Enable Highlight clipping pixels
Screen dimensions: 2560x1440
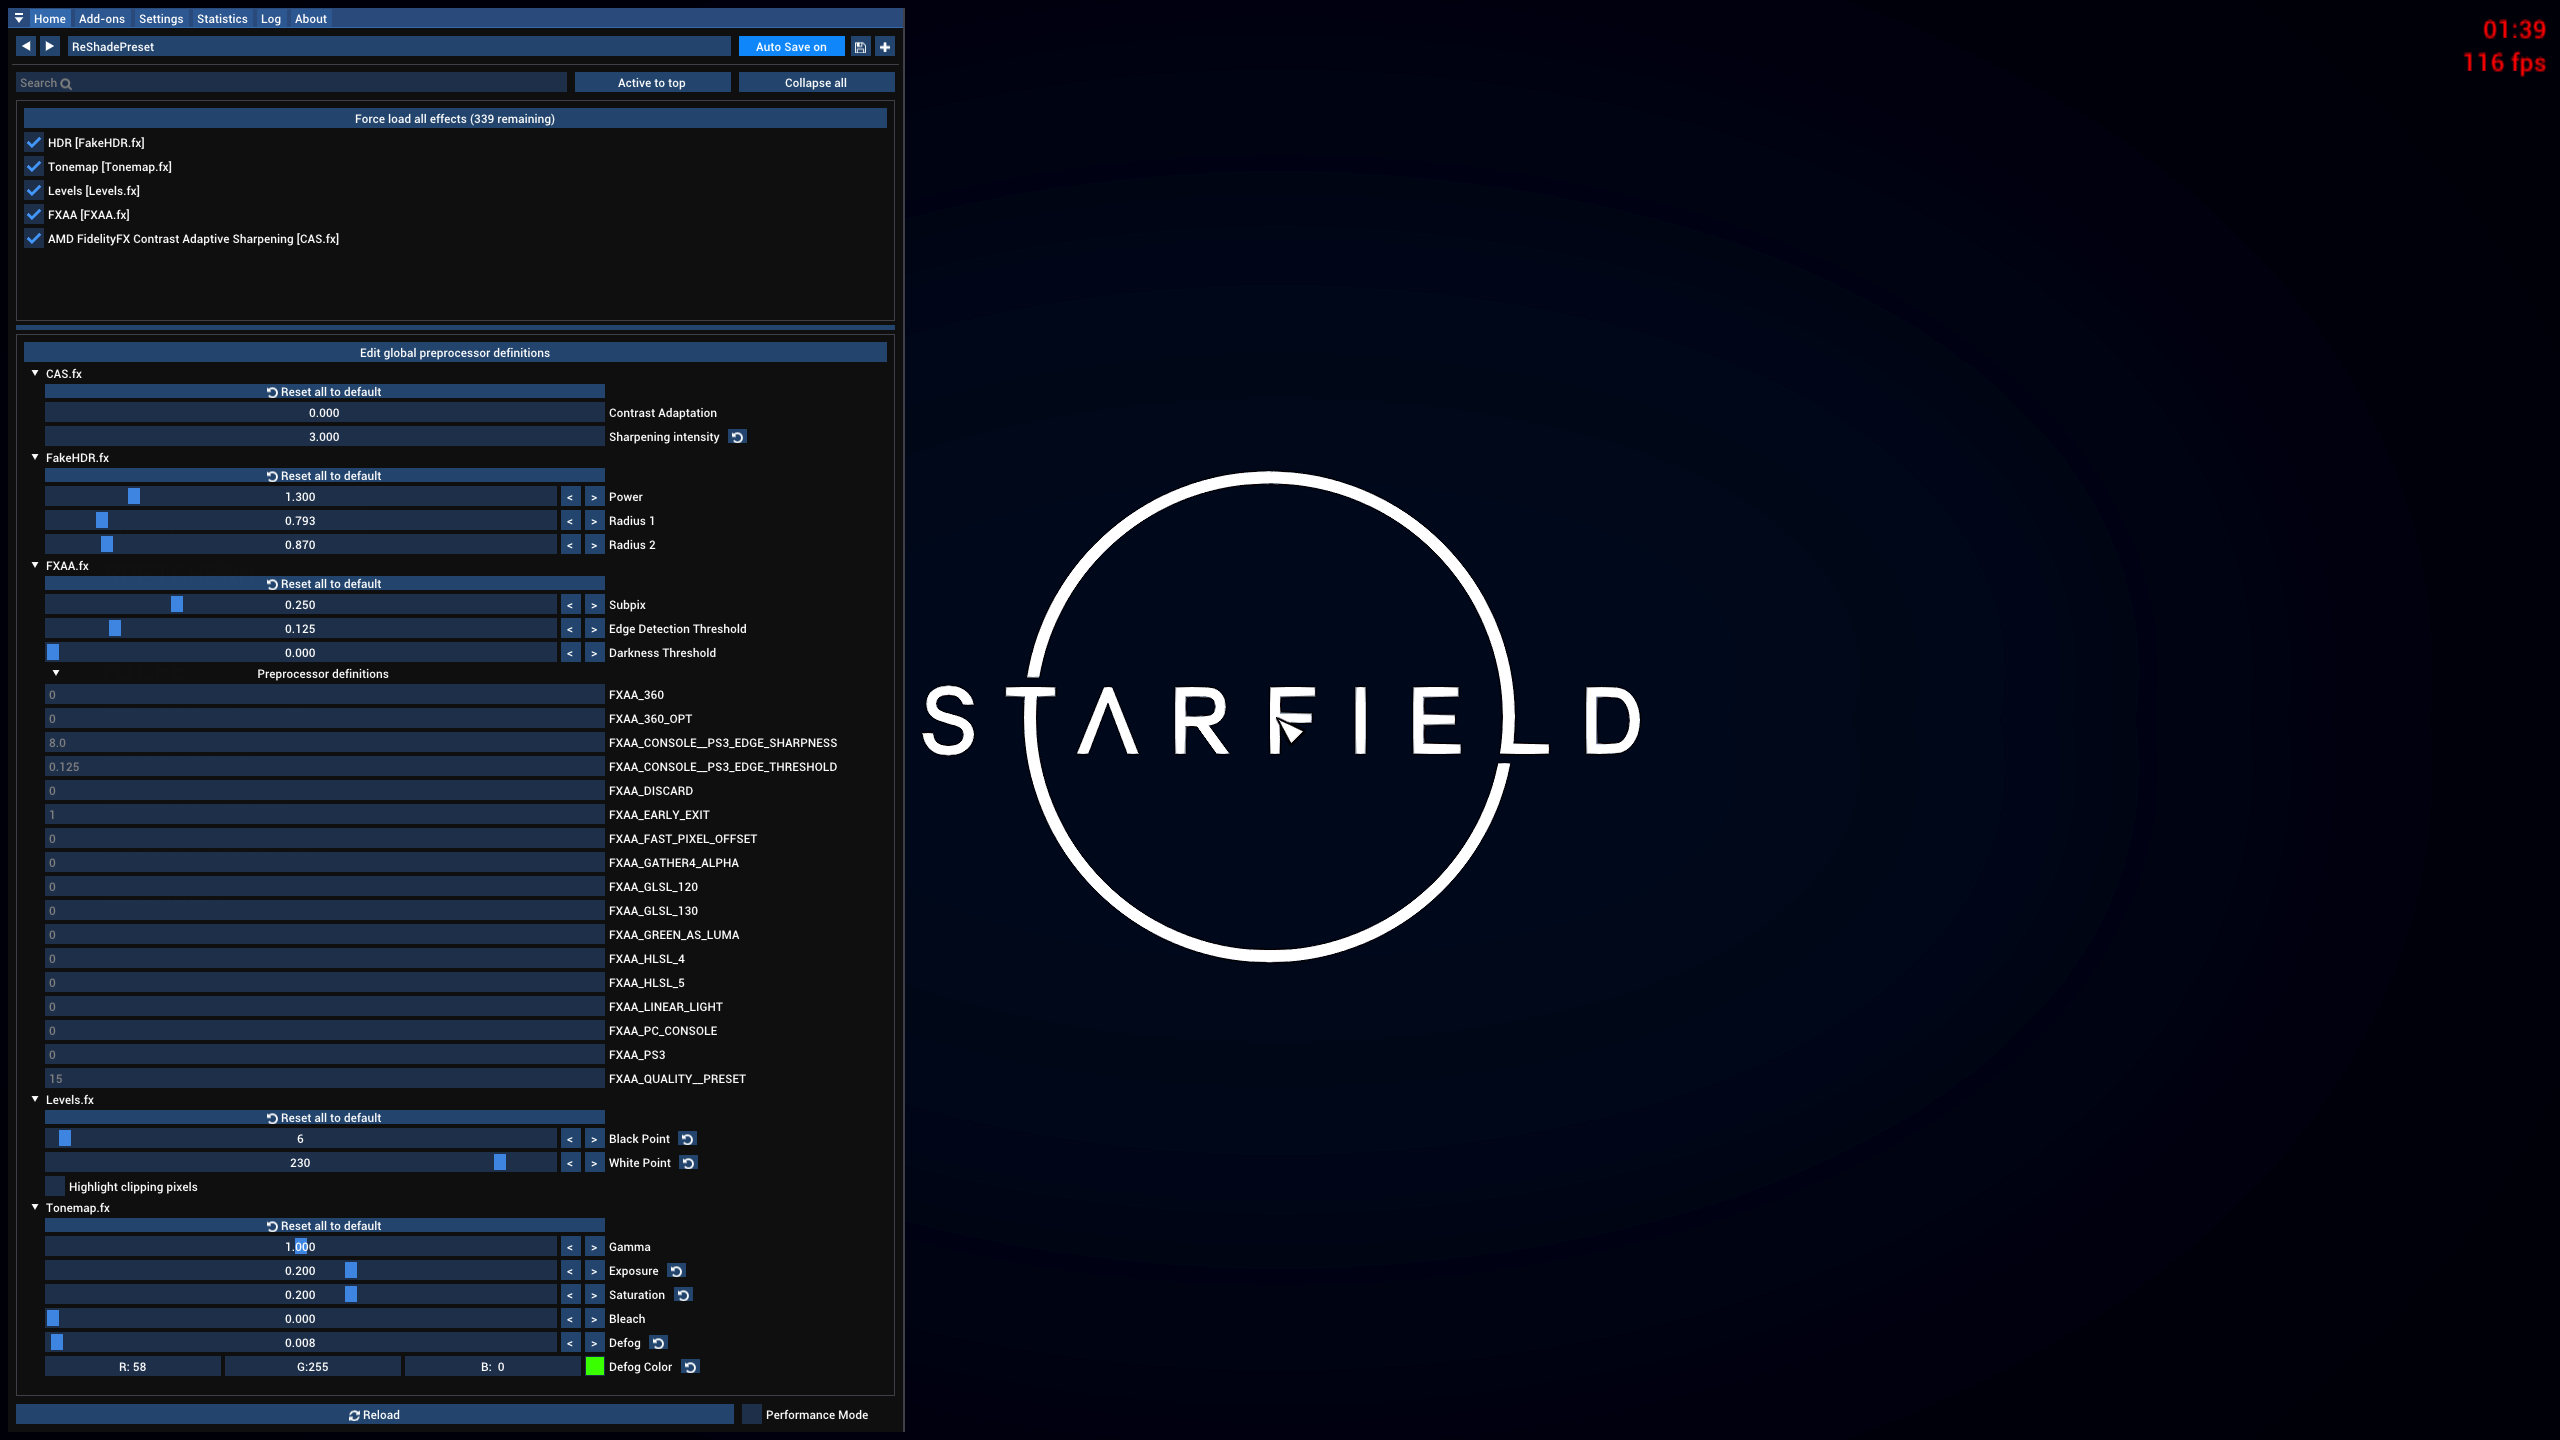pyautogui.click(x=55, y=1185)
